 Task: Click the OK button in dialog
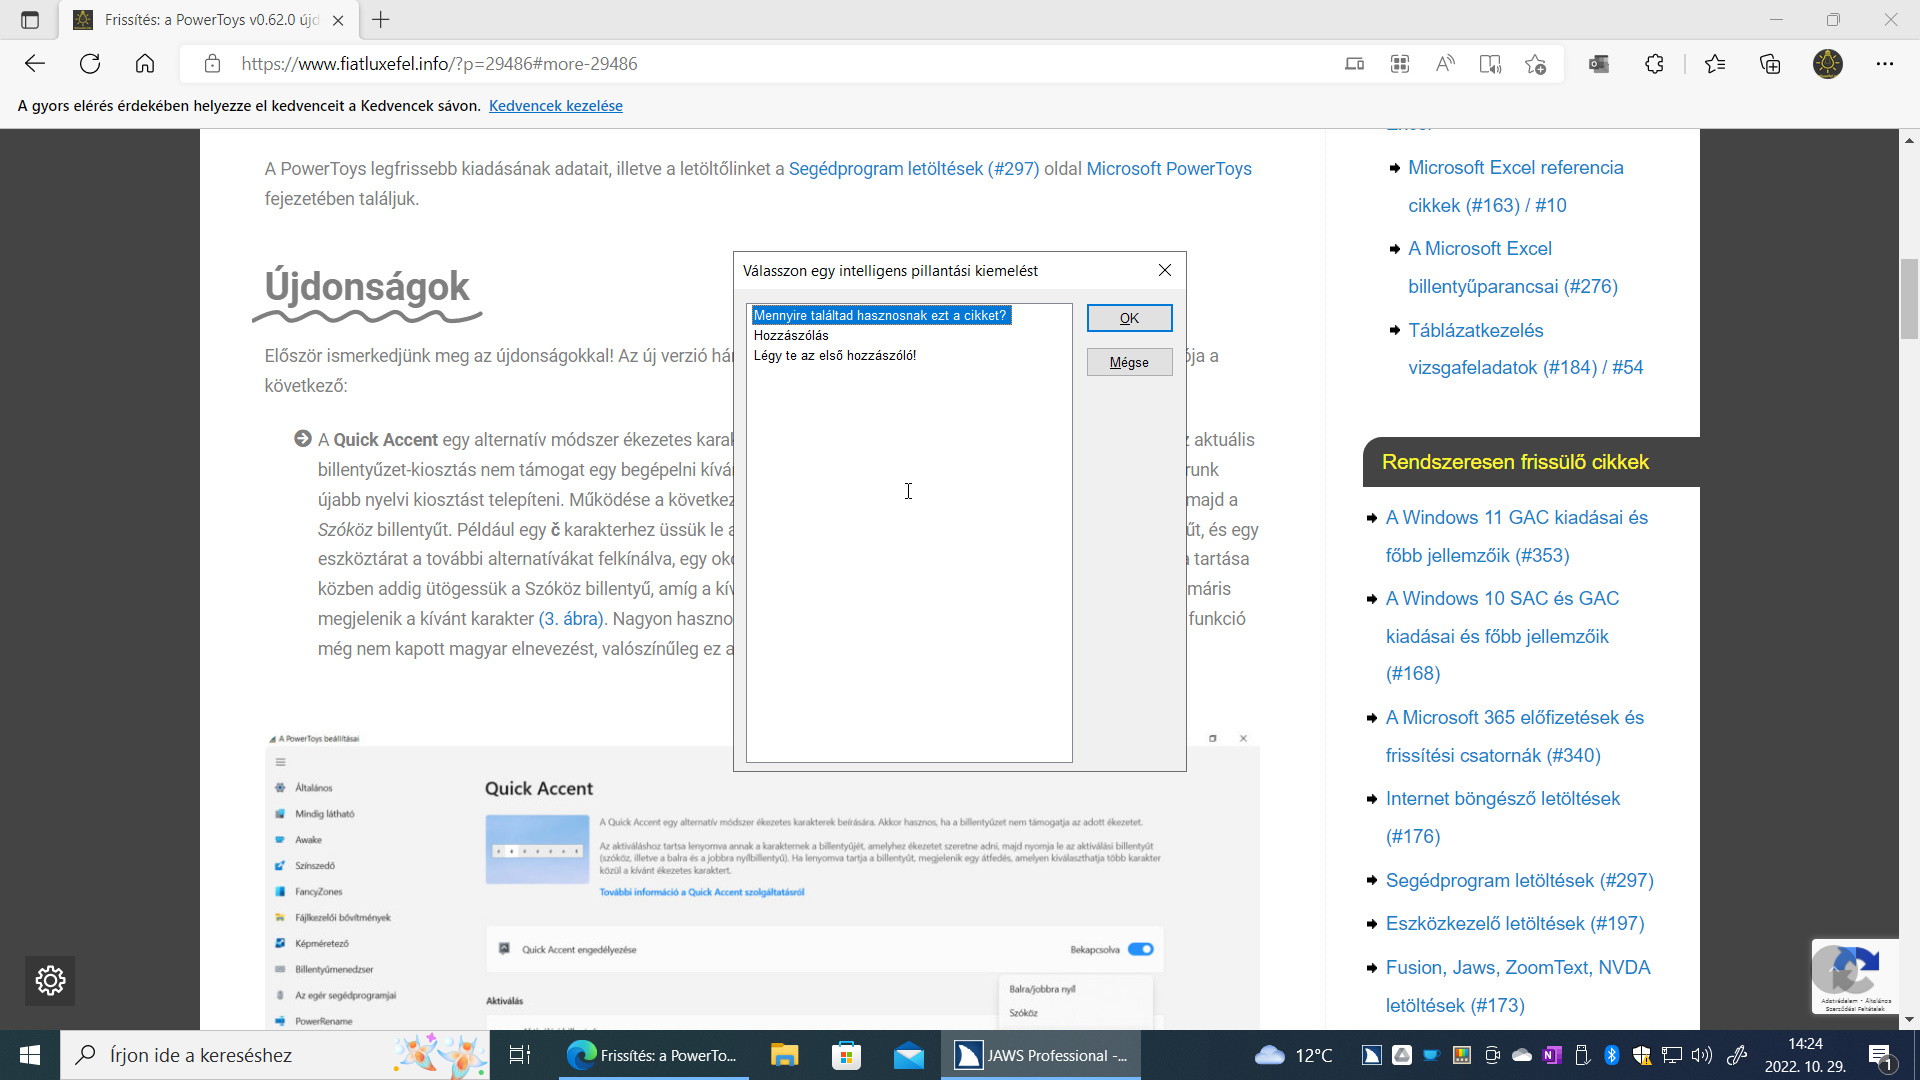(1129, 318)
